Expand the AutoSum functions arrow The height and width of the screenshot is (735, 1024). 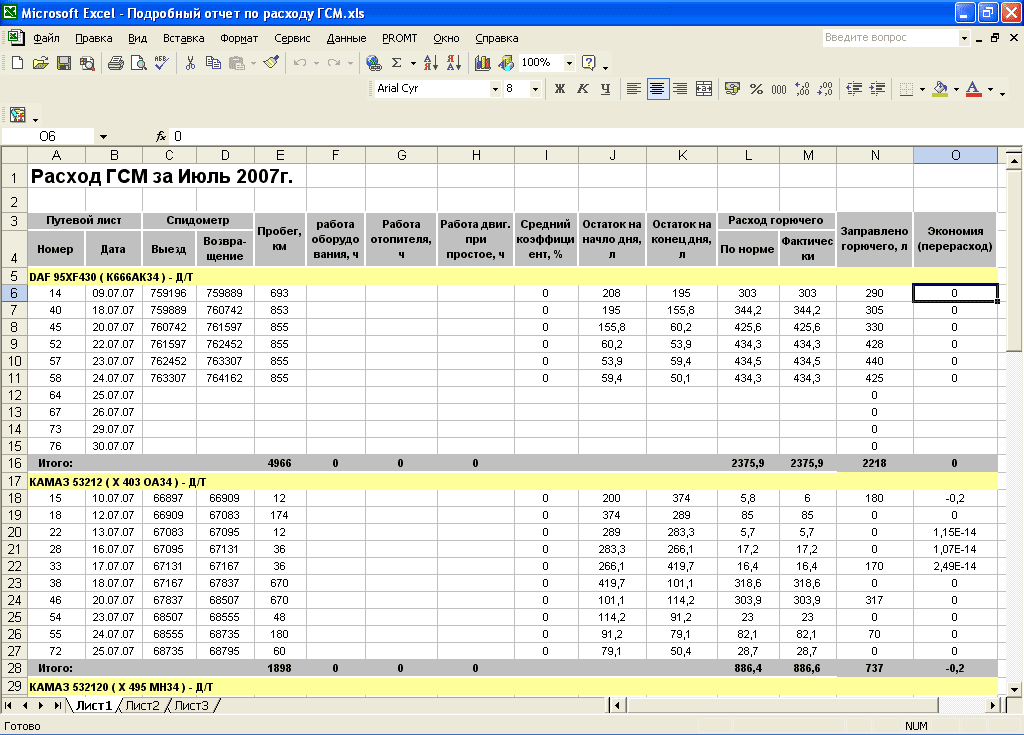click(413, 63)
